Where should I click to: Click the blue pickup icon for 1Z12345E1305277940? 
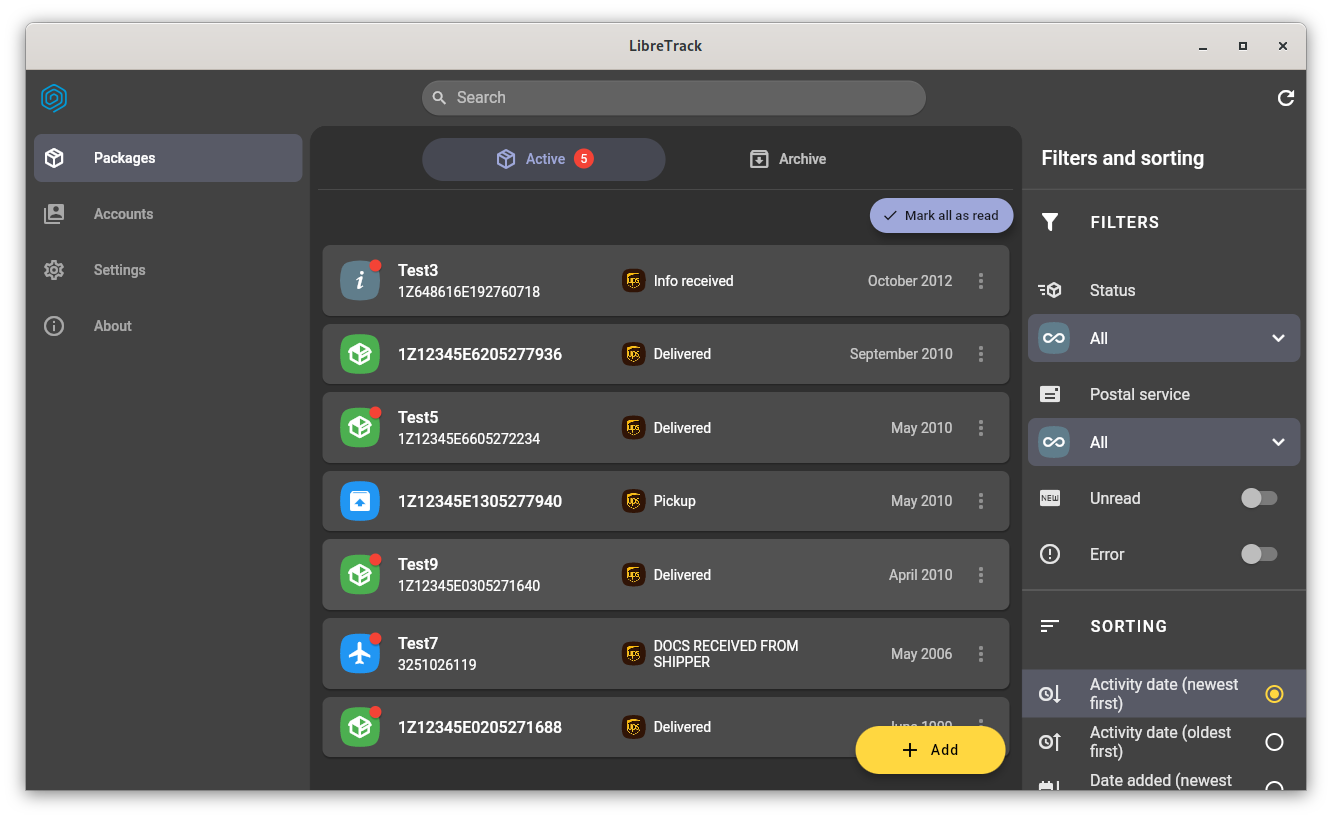(x=360, y=501)
